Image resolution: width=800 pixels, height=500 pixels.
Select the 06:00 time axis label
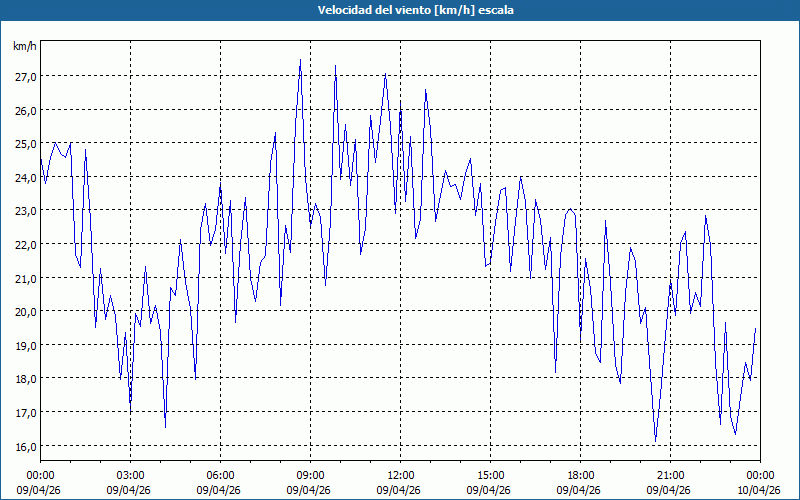pyautogui.click(x=220, y=475)
